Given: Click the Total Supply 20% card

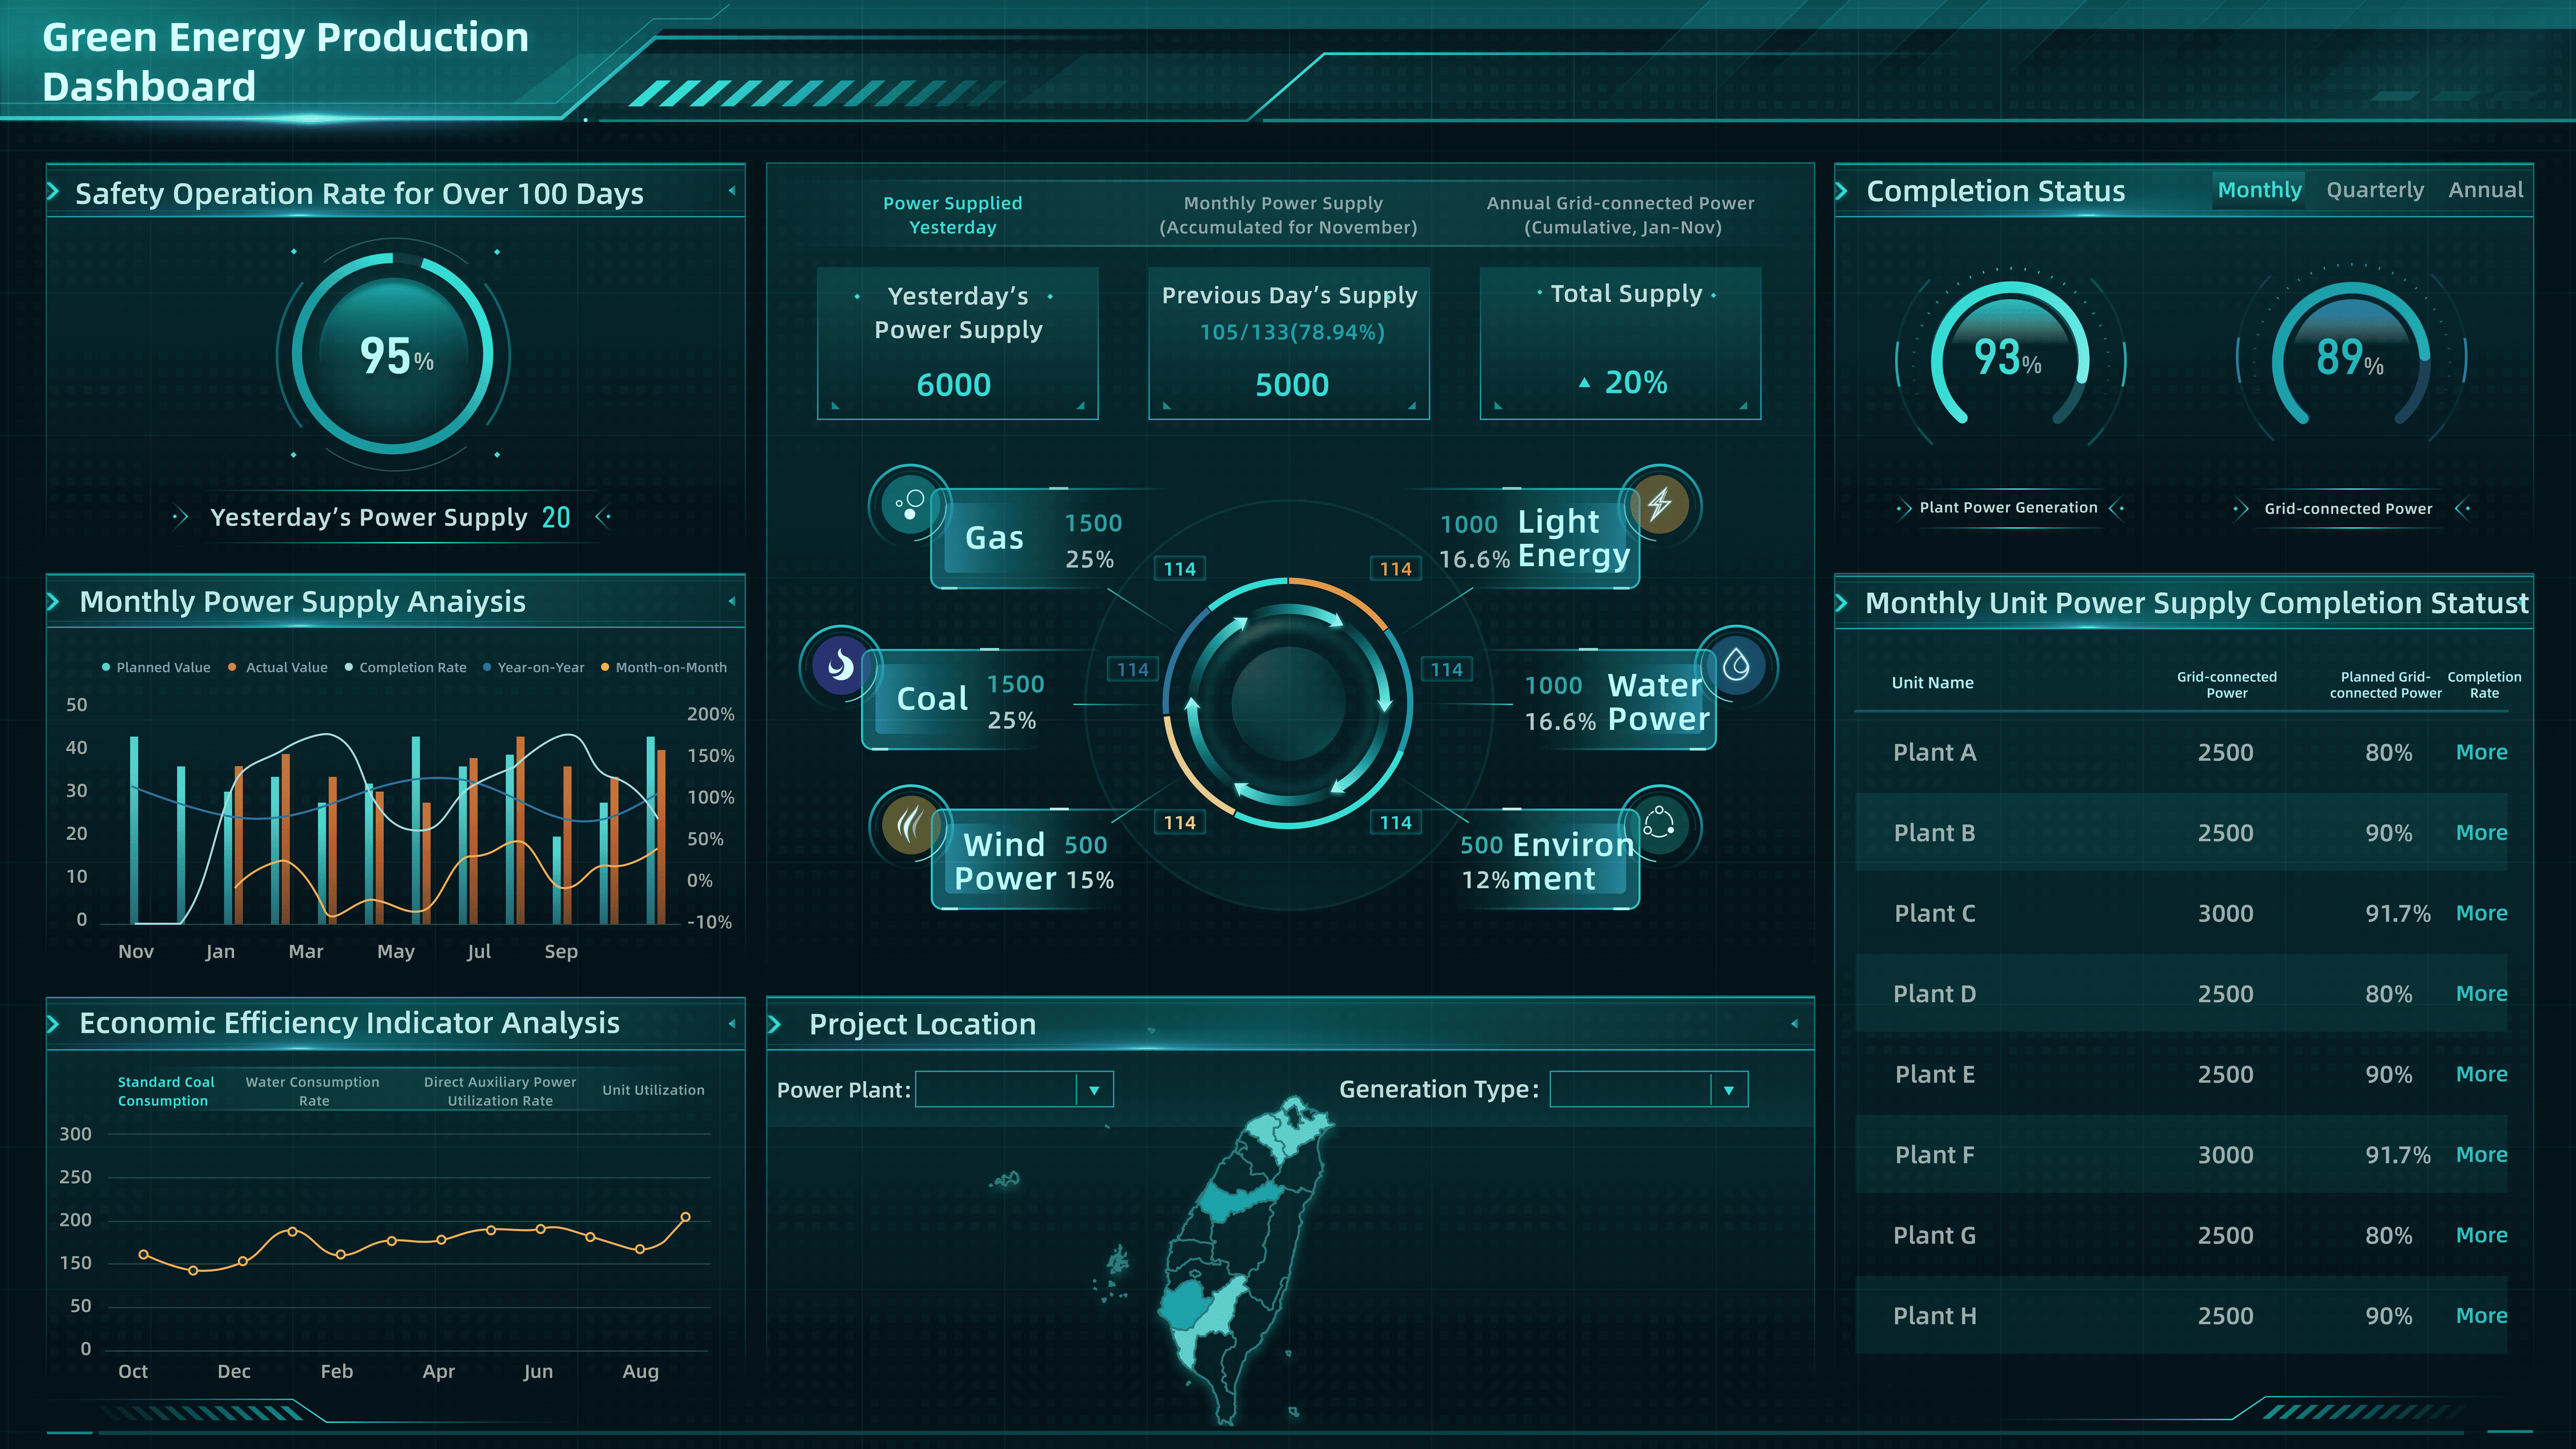Looking at the screenshot, I should 1620,343.
